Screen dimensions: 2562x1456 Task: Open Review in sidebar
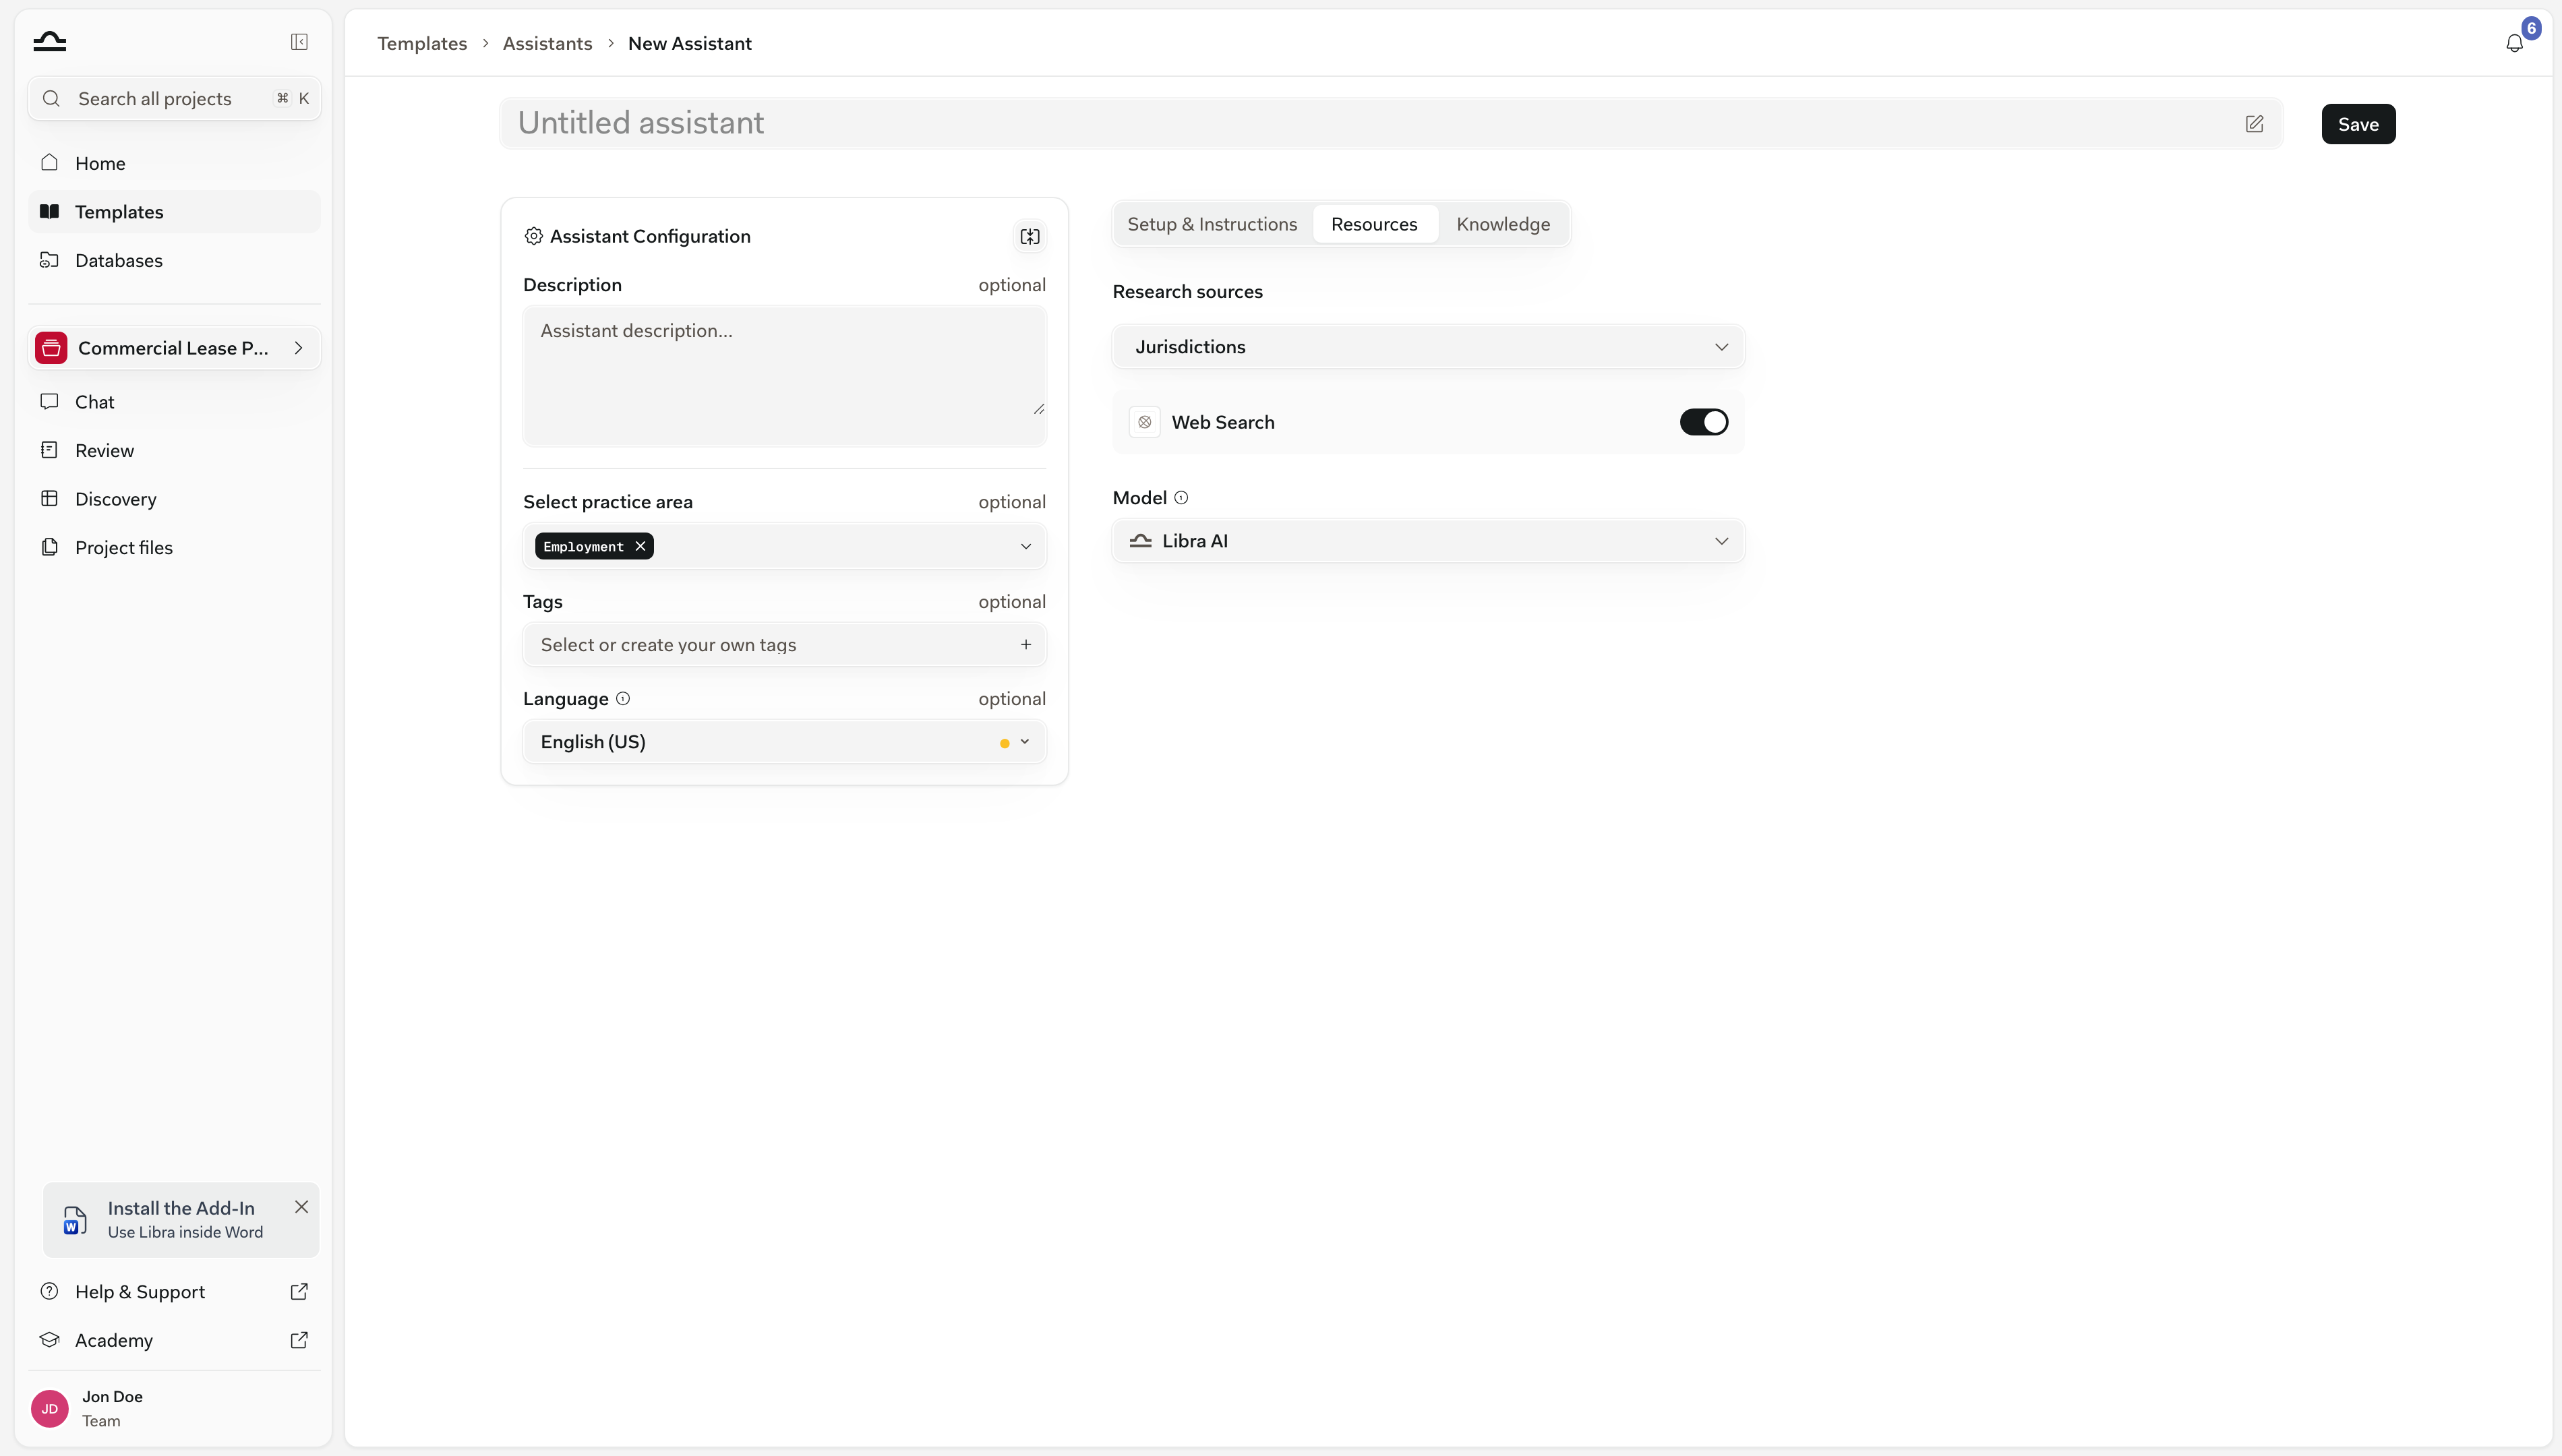[x=174, y=450]
